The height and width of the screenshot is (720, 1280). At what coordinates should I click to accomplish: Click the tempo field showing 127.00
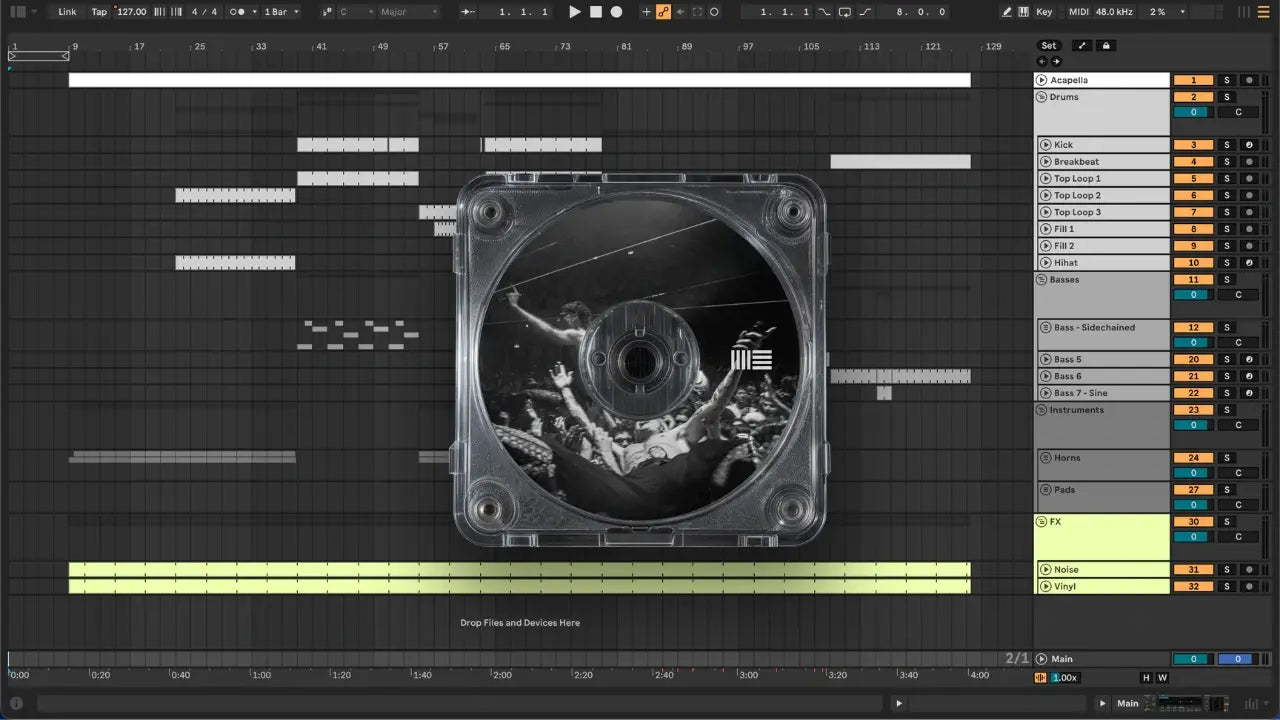click(x=131, y=12)
